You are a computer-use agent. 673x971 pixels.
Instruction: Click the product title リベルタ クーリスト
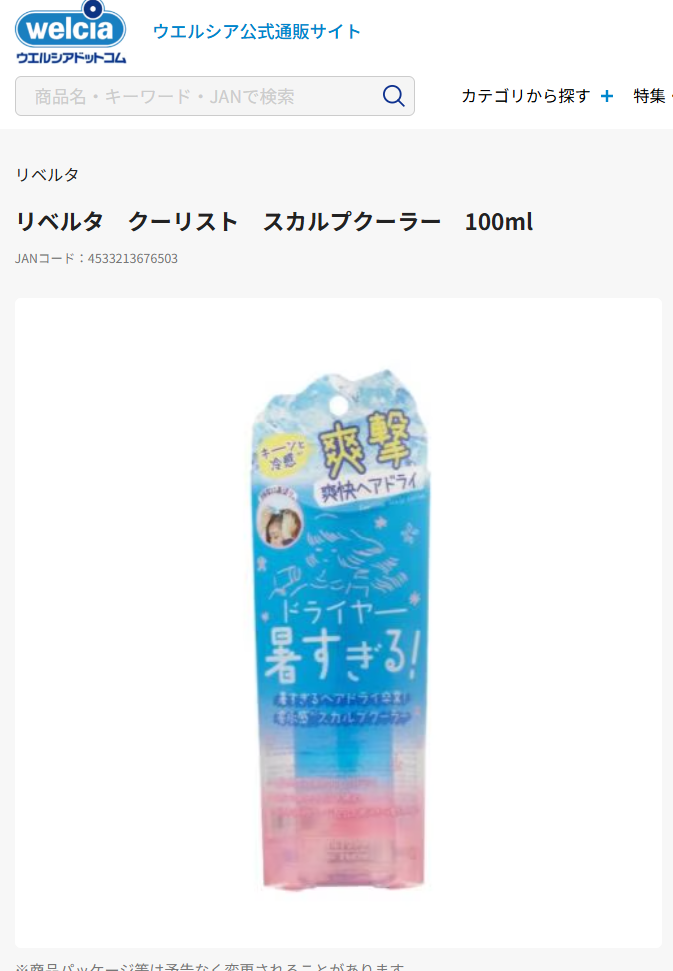[127, 222]
